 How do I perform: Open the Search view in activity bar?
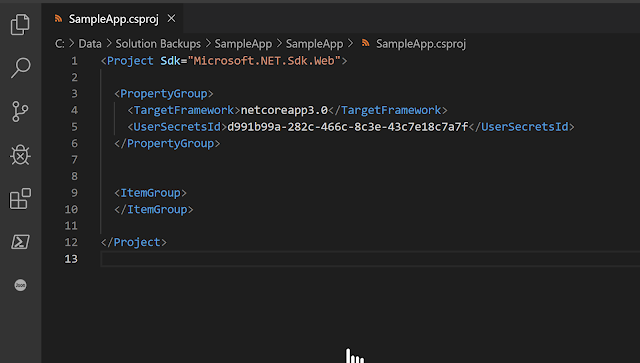20,68
